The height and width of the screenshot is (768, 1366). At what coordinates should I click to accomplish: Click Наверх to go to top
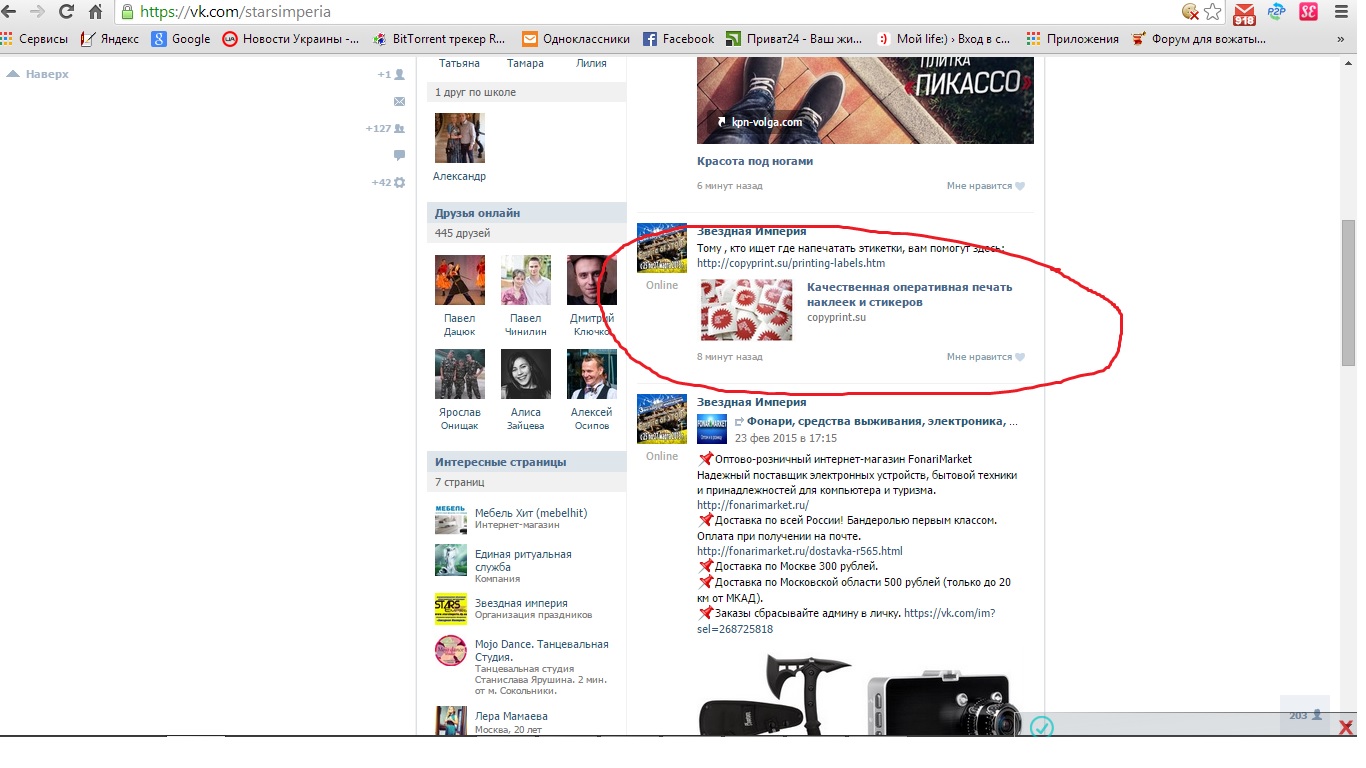tap(38, 74)
